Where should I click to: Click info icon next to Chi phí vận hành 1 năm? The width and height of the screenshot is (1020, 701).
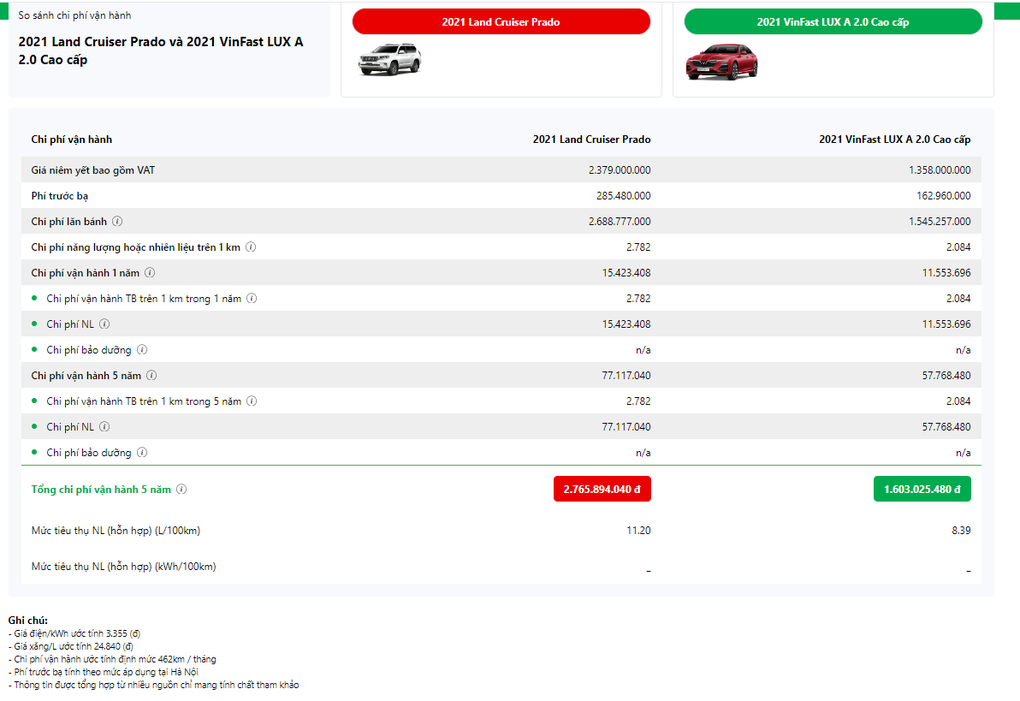pos(150,273)
